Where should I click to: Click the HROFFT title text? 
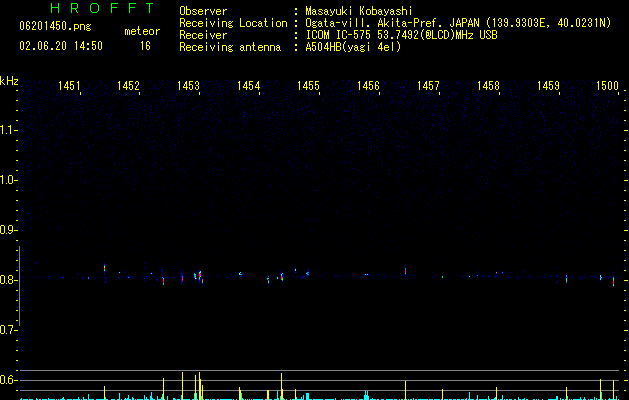[x=103, y=8]
